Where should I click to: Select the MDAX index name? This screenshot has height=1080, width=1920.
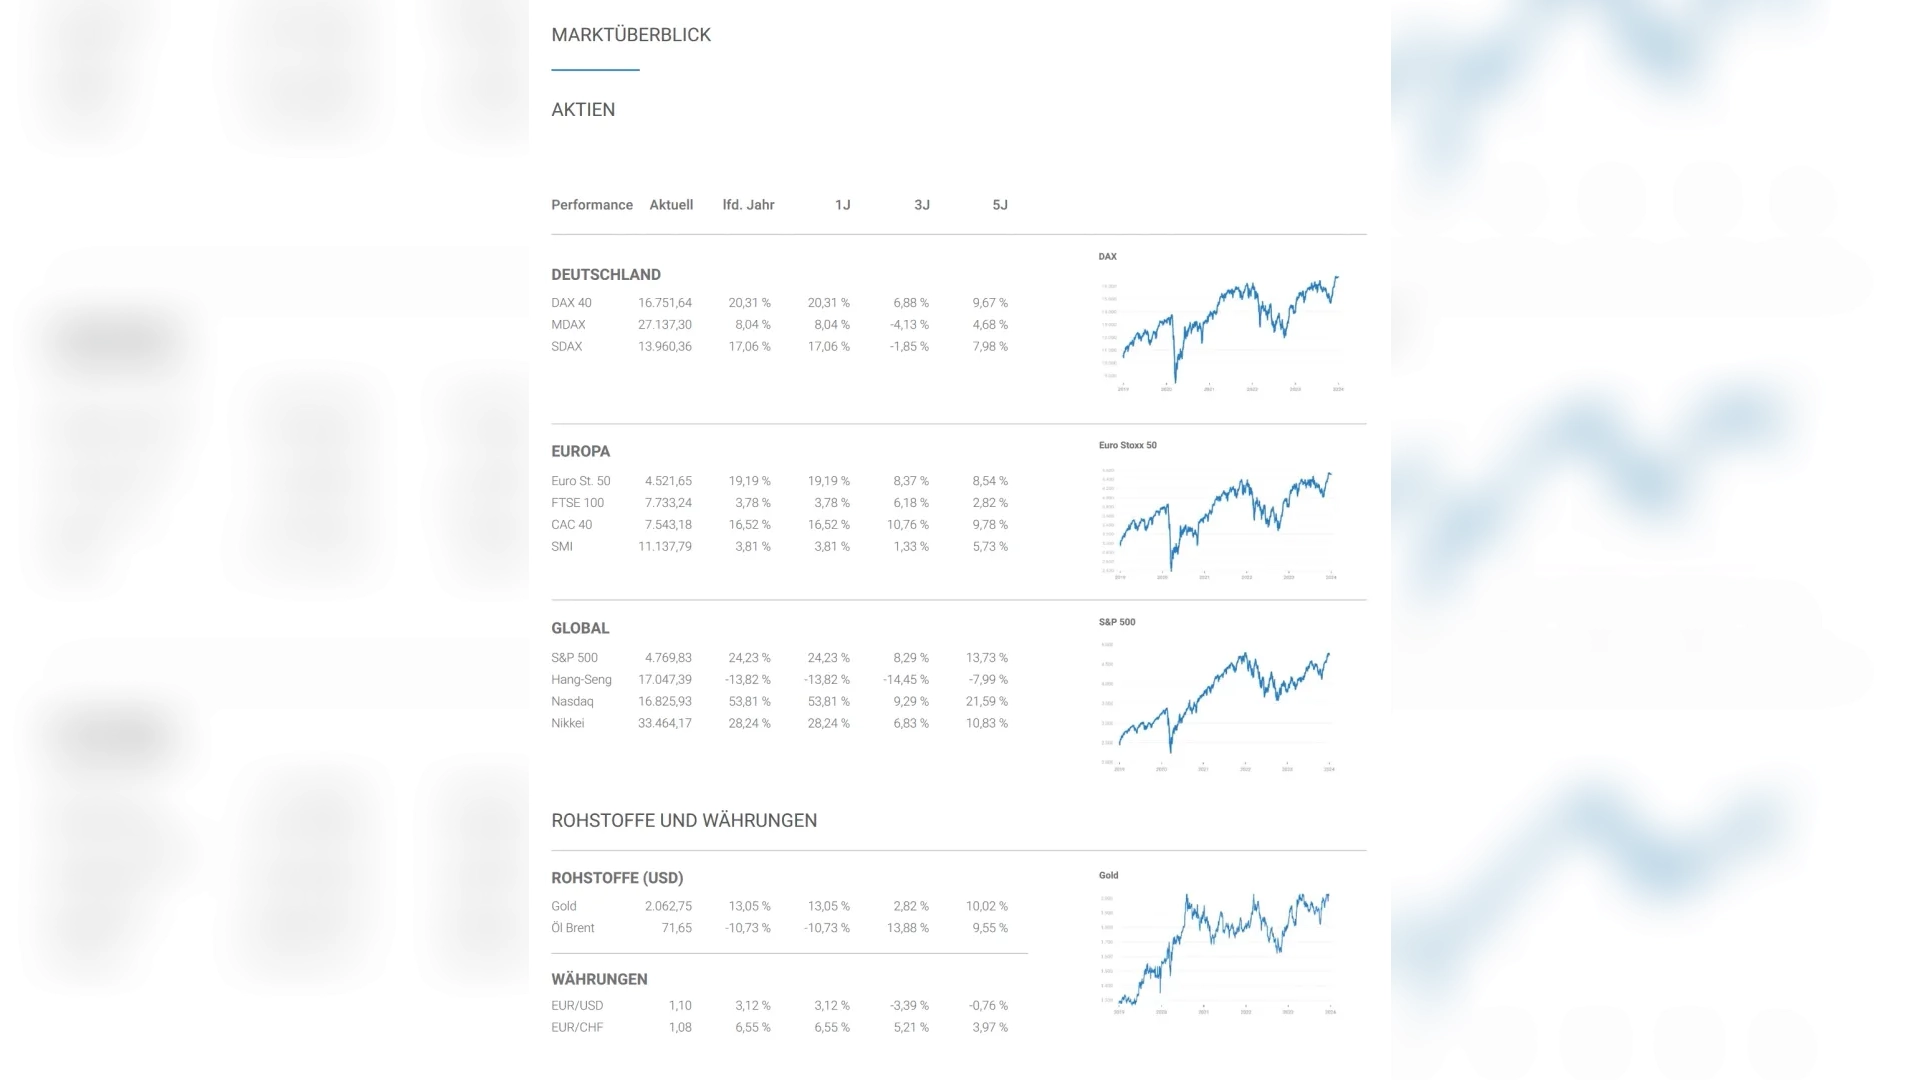(568, 325)
